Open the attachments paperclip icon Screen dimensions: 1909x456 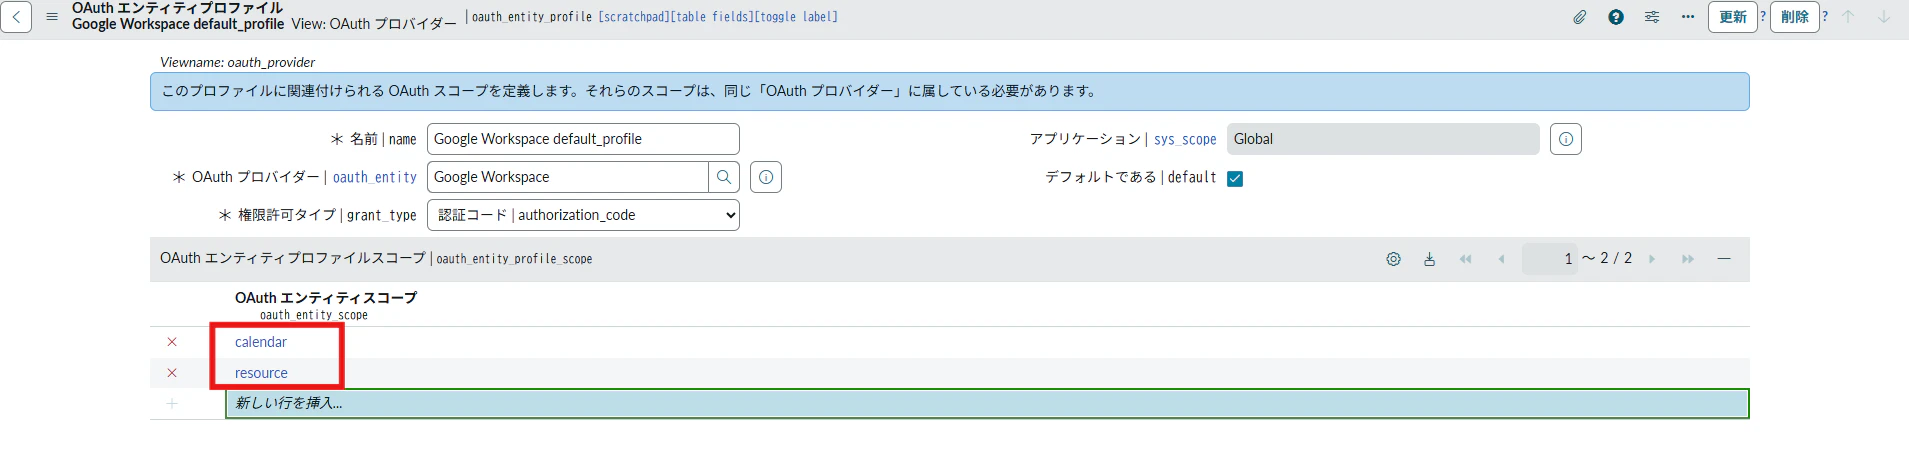[1580, 17]
